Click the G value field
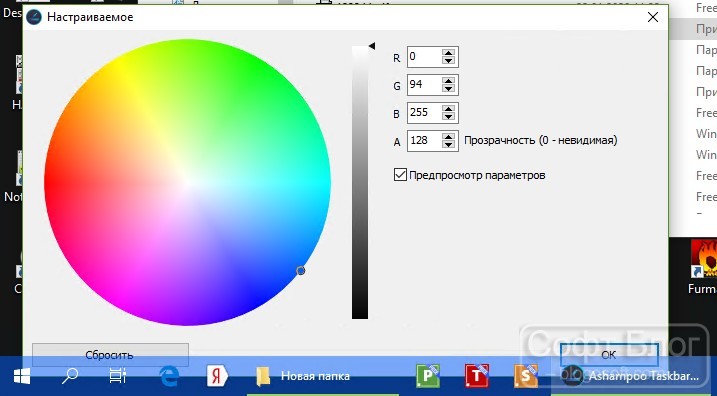Image resolution: width=717 pixels, height=396 pixels. (x=424, y=85)
